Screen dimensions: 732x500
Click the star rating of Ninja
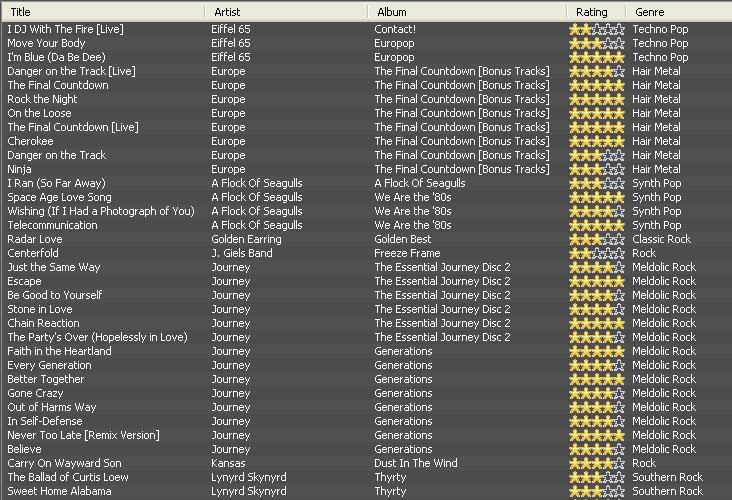tap(597, 169)
